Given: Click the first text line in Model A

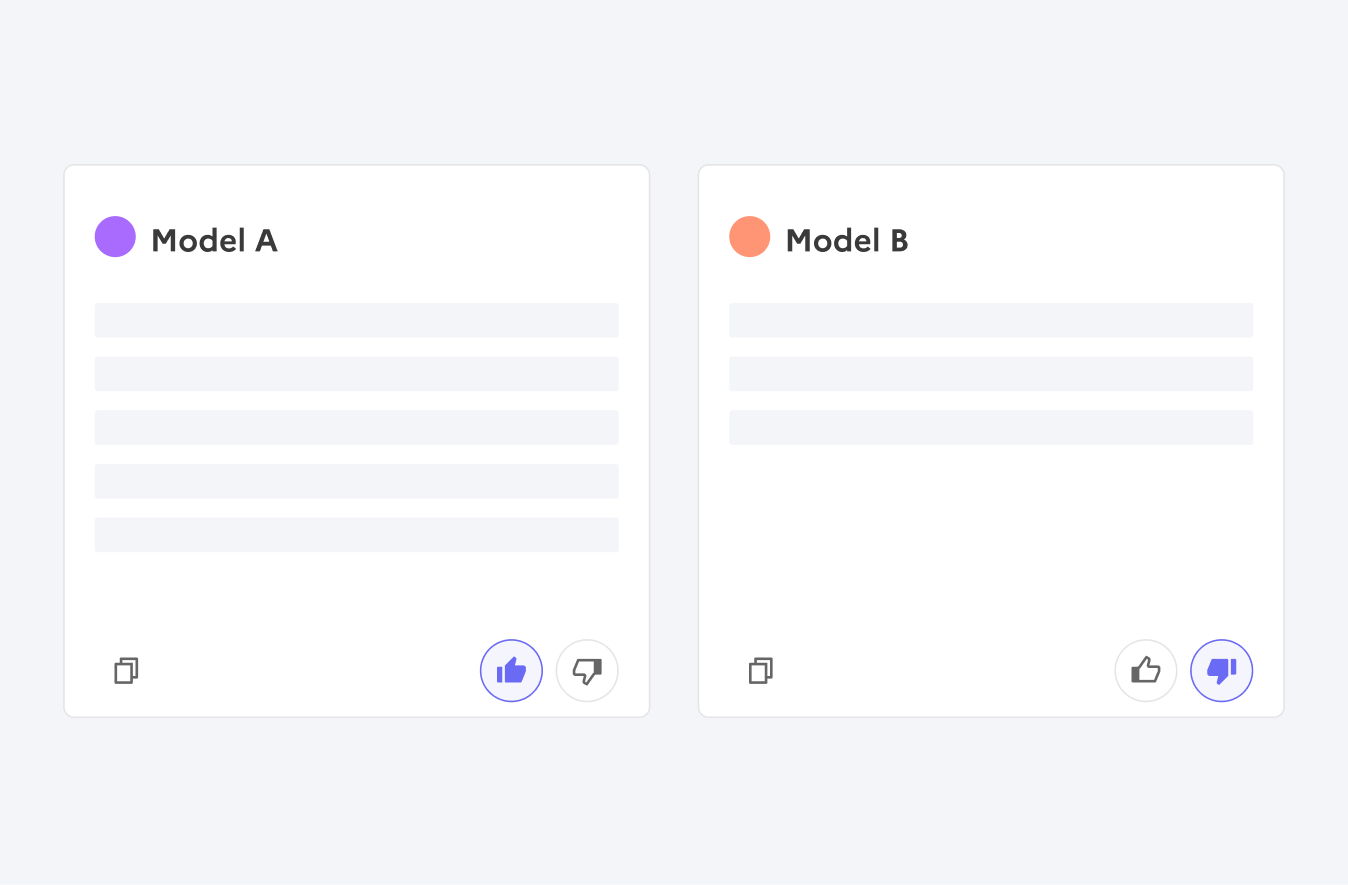Looking at the screenshot, I should click(356, 320).
